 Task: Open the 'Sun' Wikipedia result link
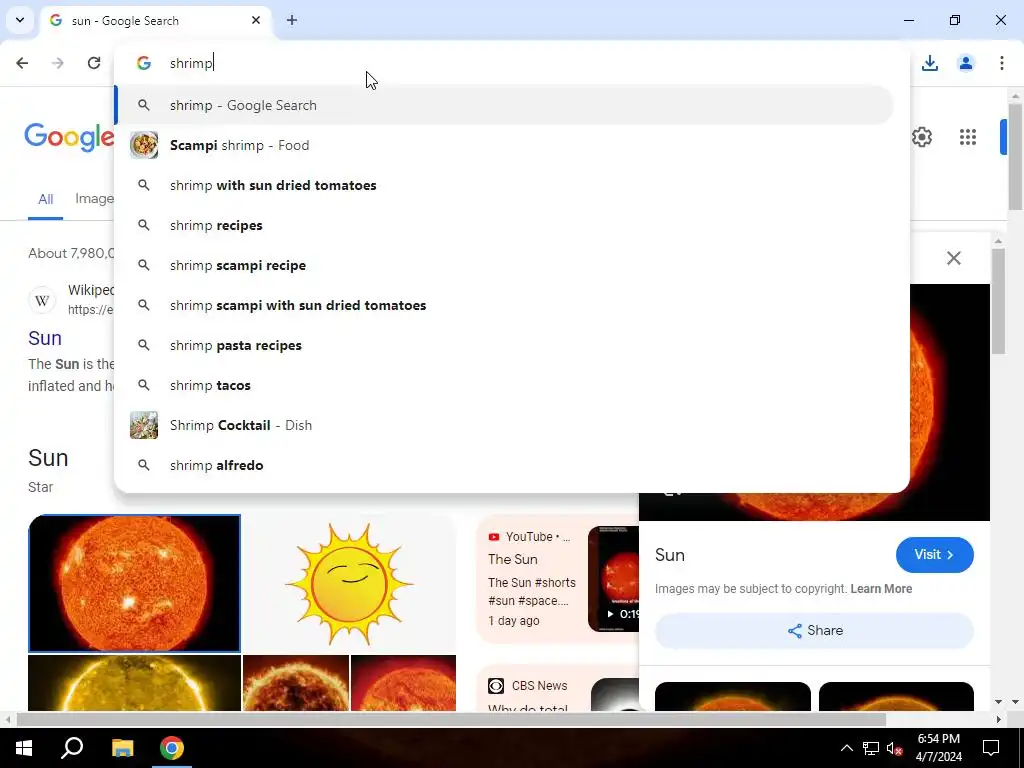pyautogui.click(x=45, y=338)
